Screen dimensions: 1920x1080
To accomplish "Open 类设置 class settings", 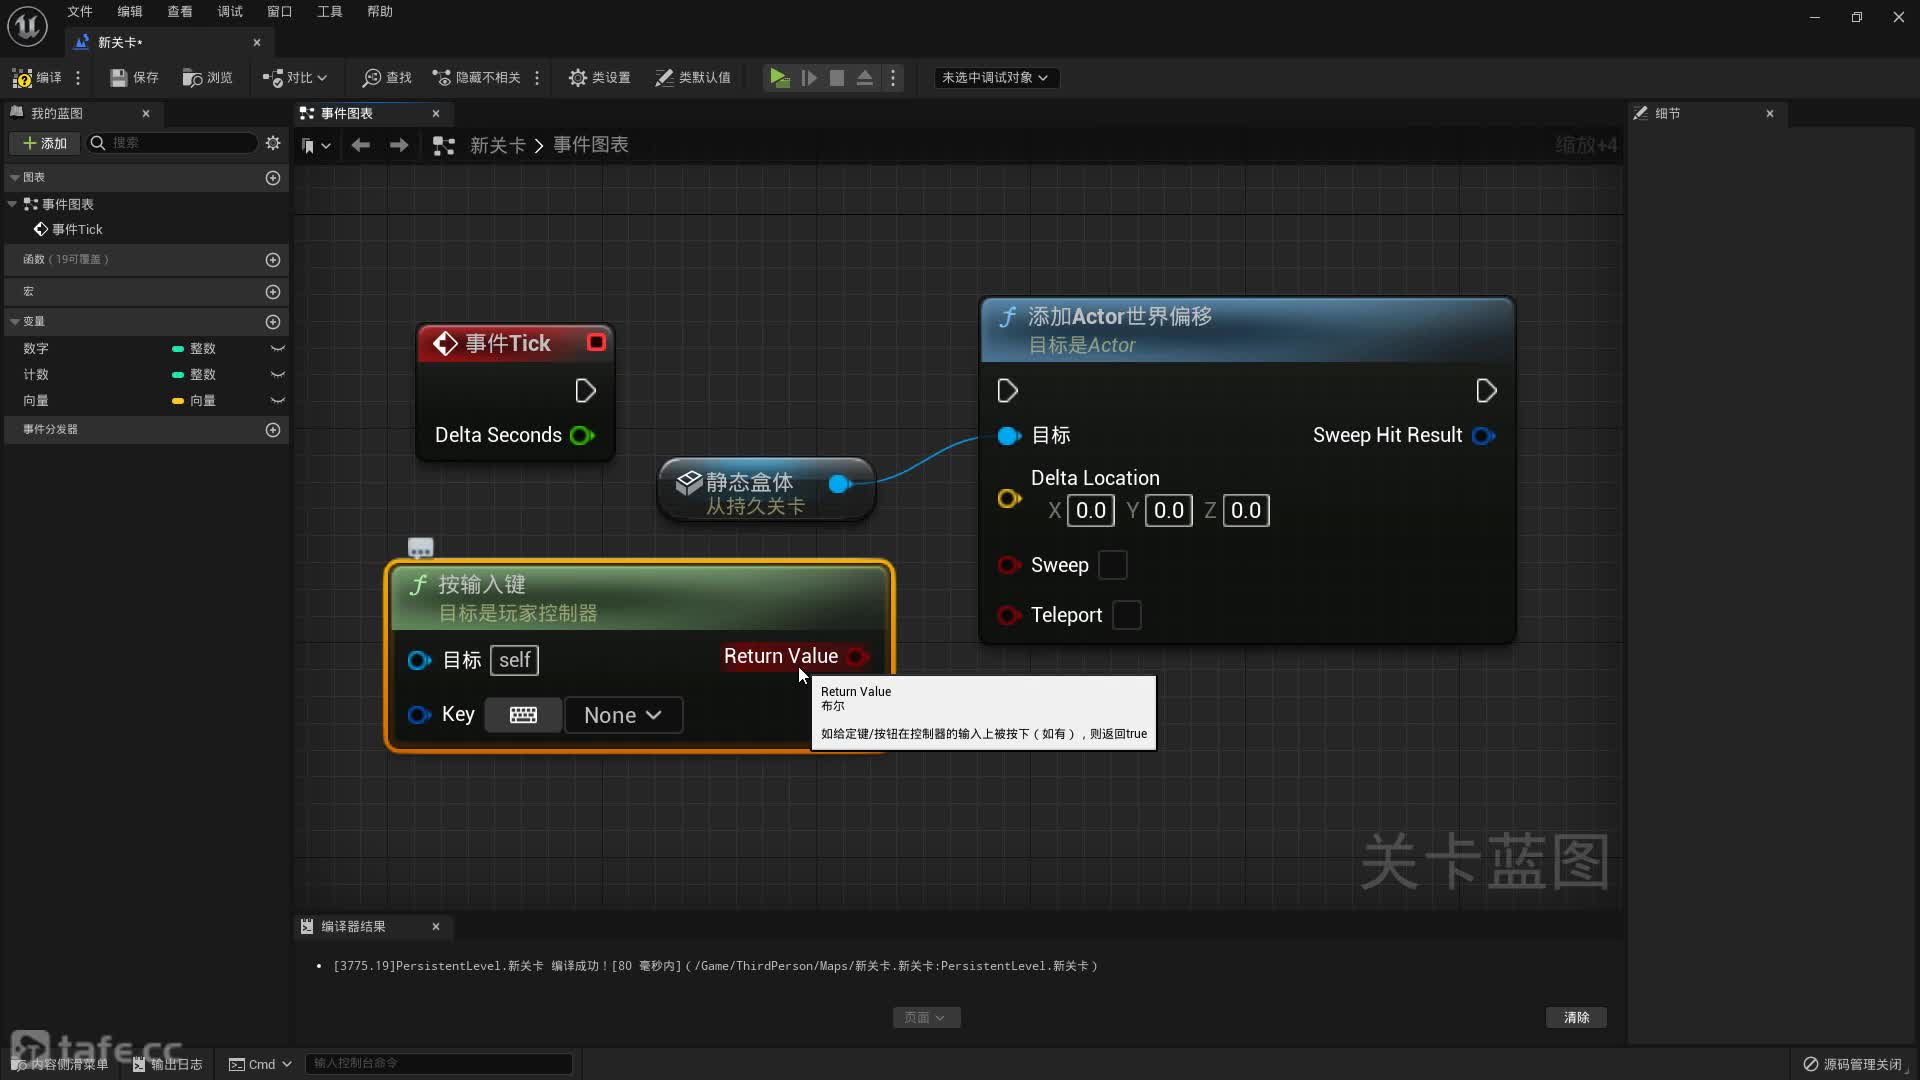I will pos(599,77).
